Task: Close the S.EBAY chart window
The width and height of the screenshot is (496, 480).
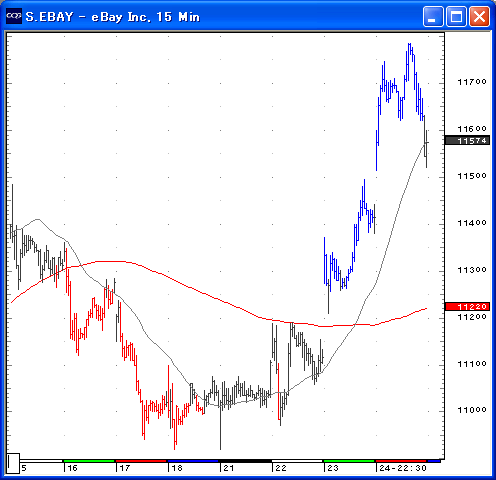Action: [479, 16]
